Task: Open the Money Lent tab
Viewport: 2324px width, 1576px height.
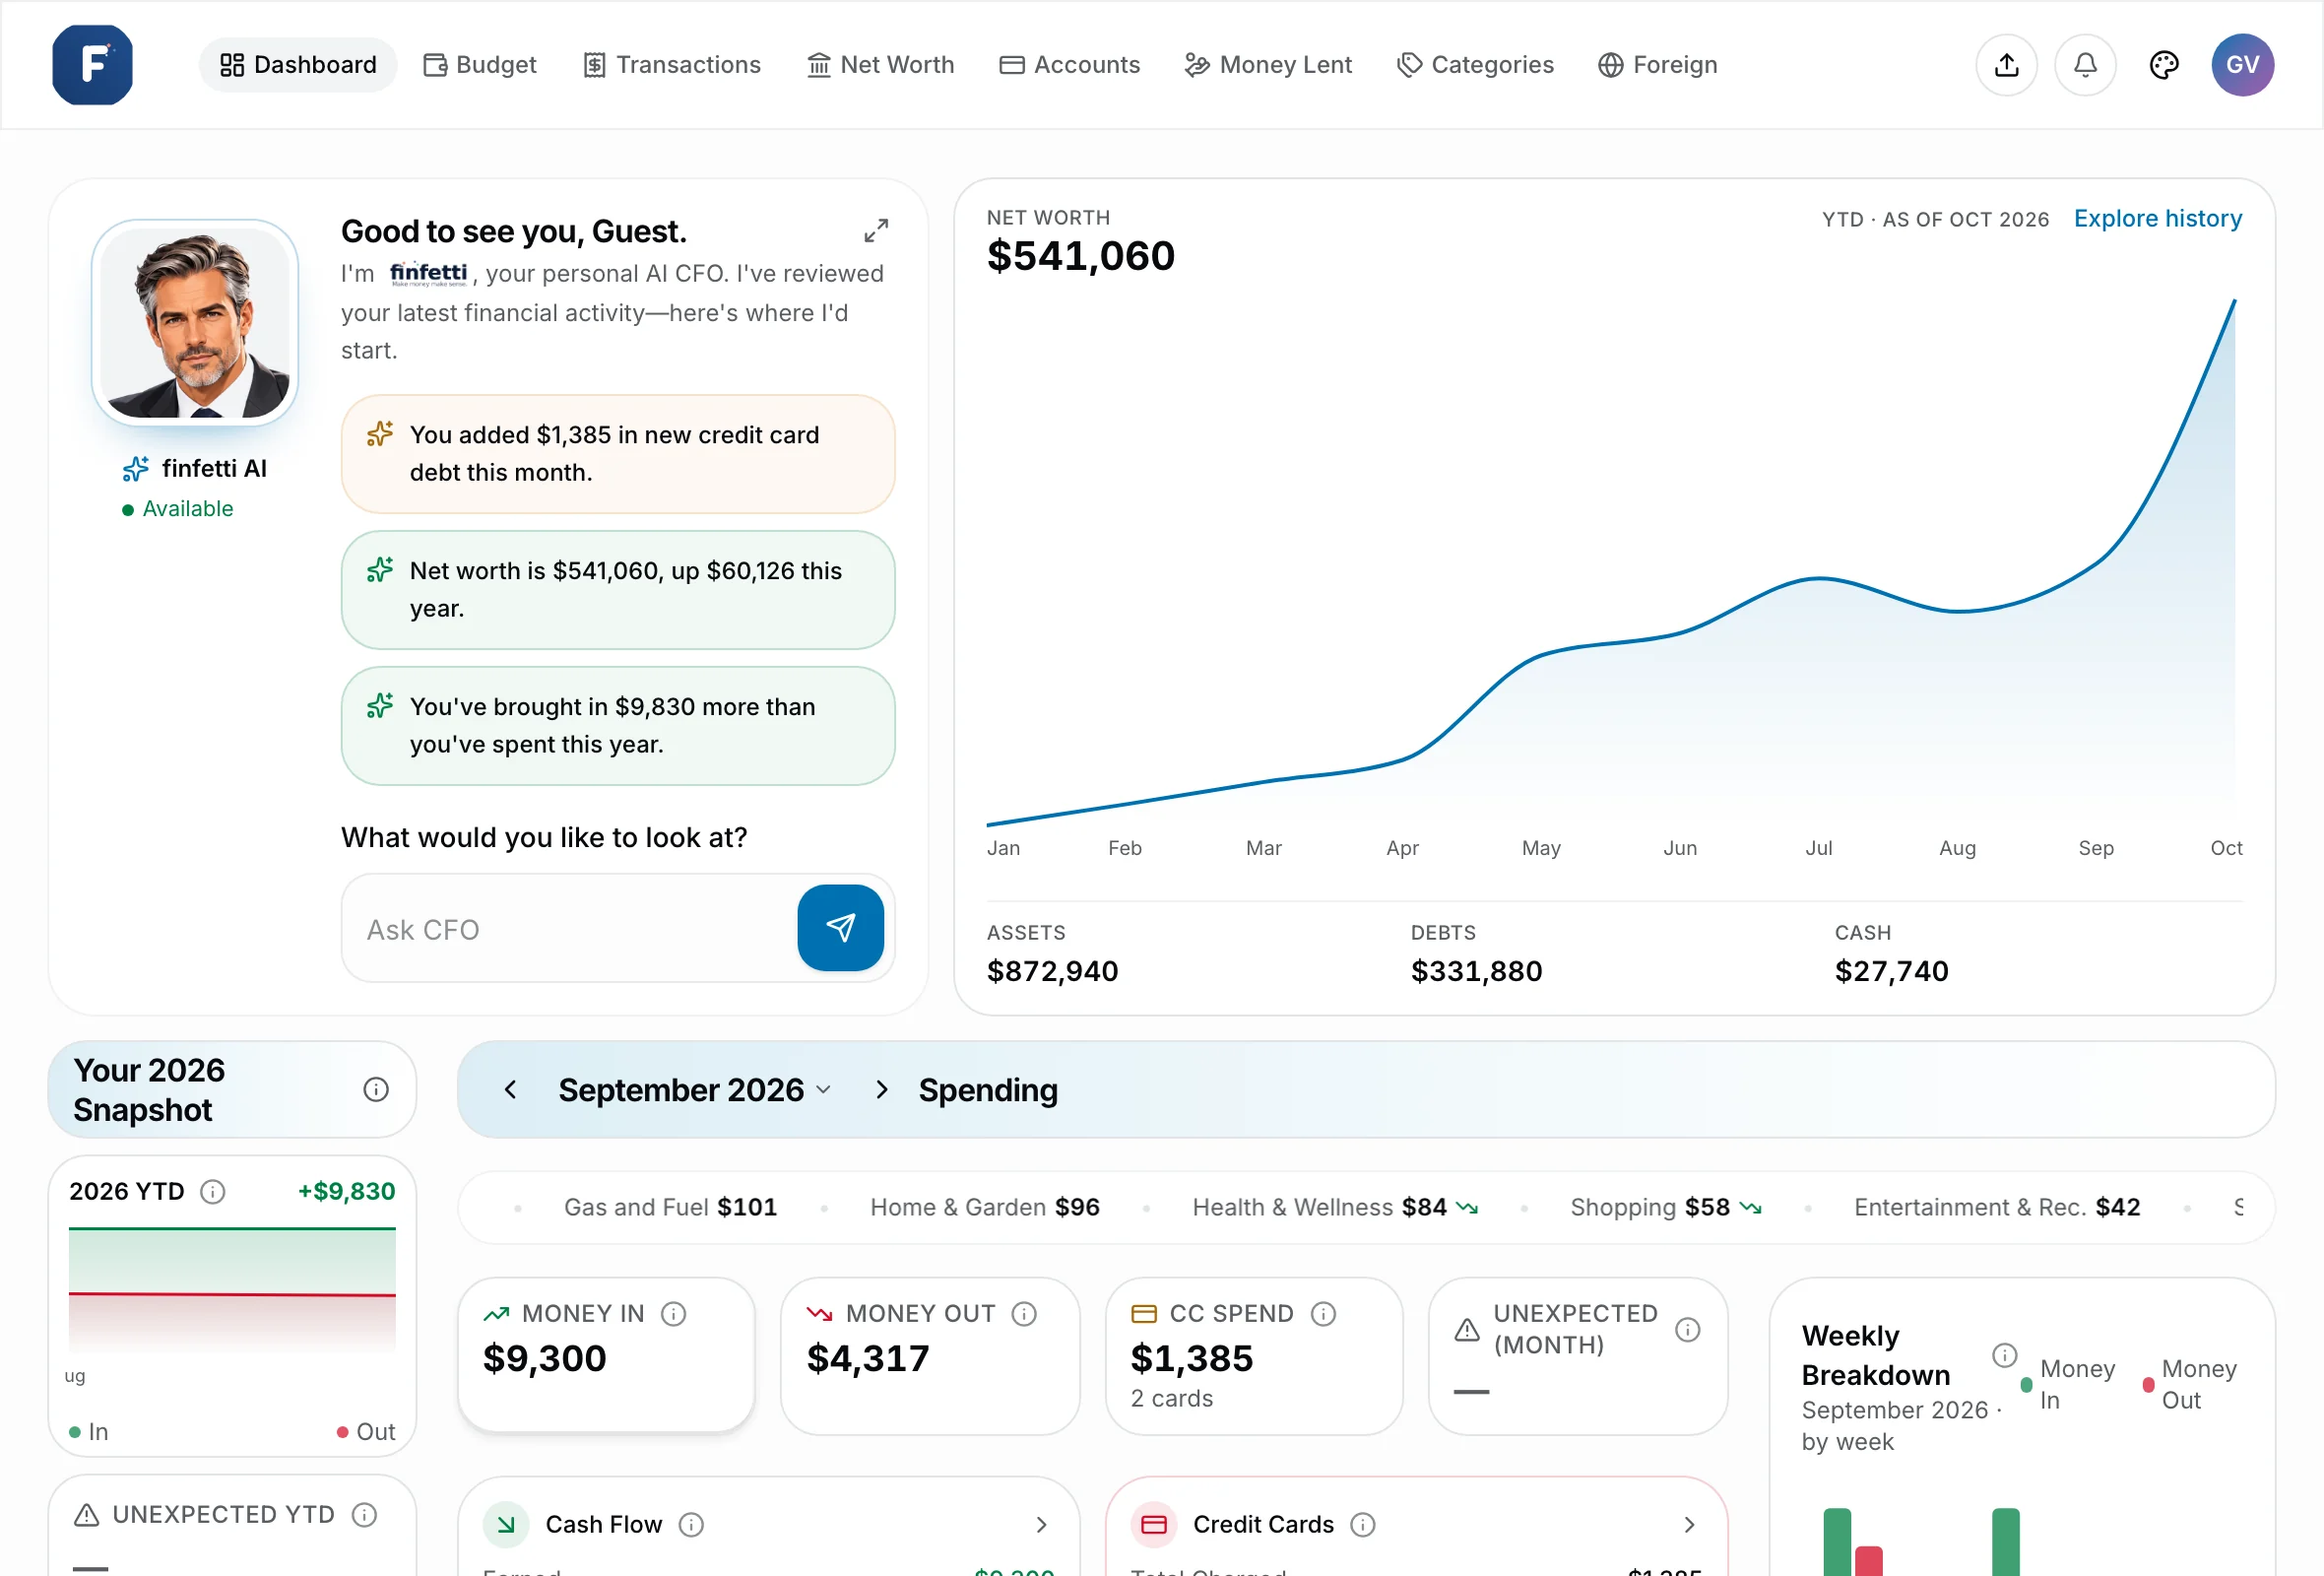Action: (x=1268, y=65)
